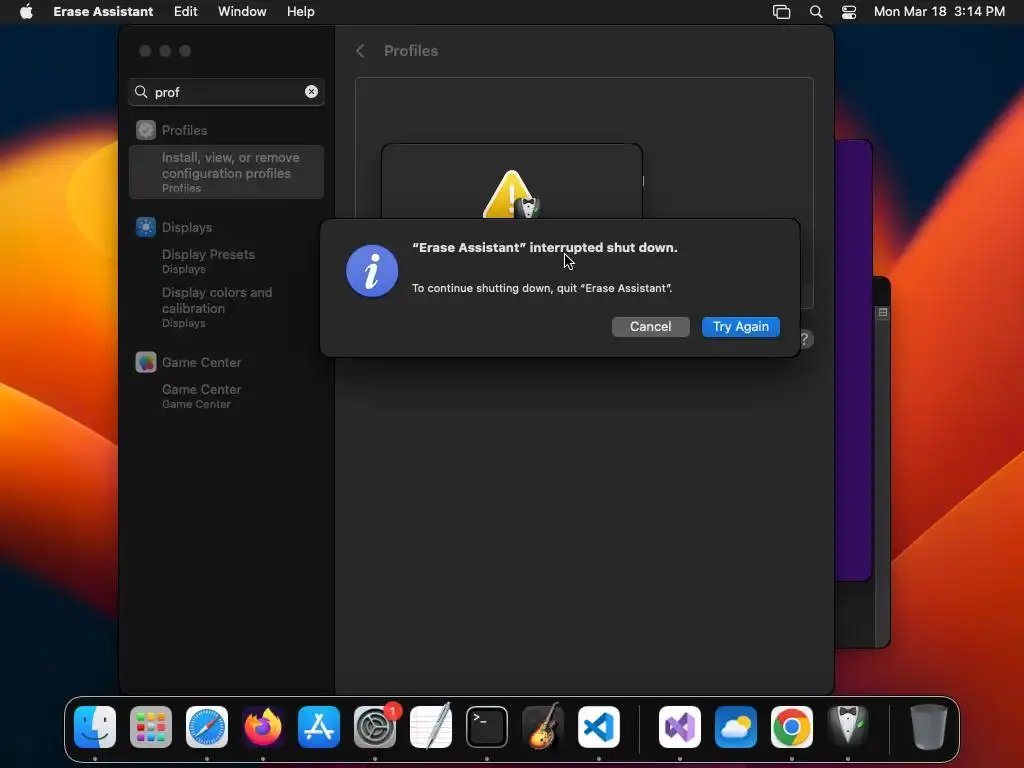Click the "interrupted shut down" dialog title

(545, 248)
